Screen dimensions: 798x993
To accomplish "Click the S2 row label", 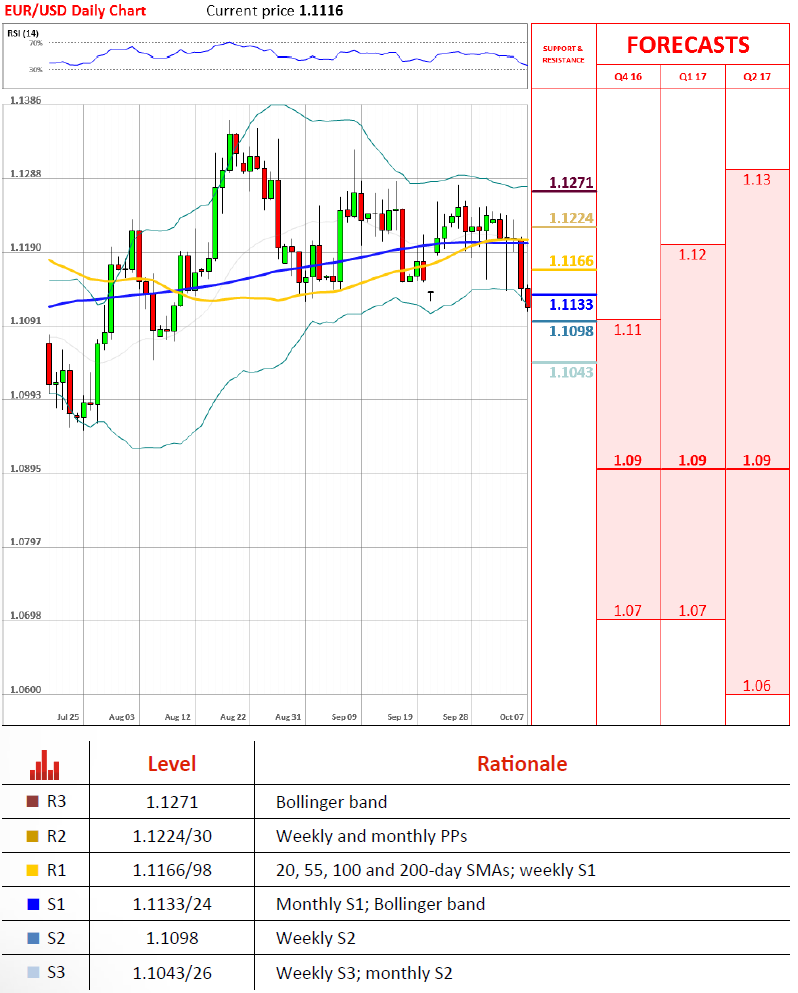I will pos(56,938).
